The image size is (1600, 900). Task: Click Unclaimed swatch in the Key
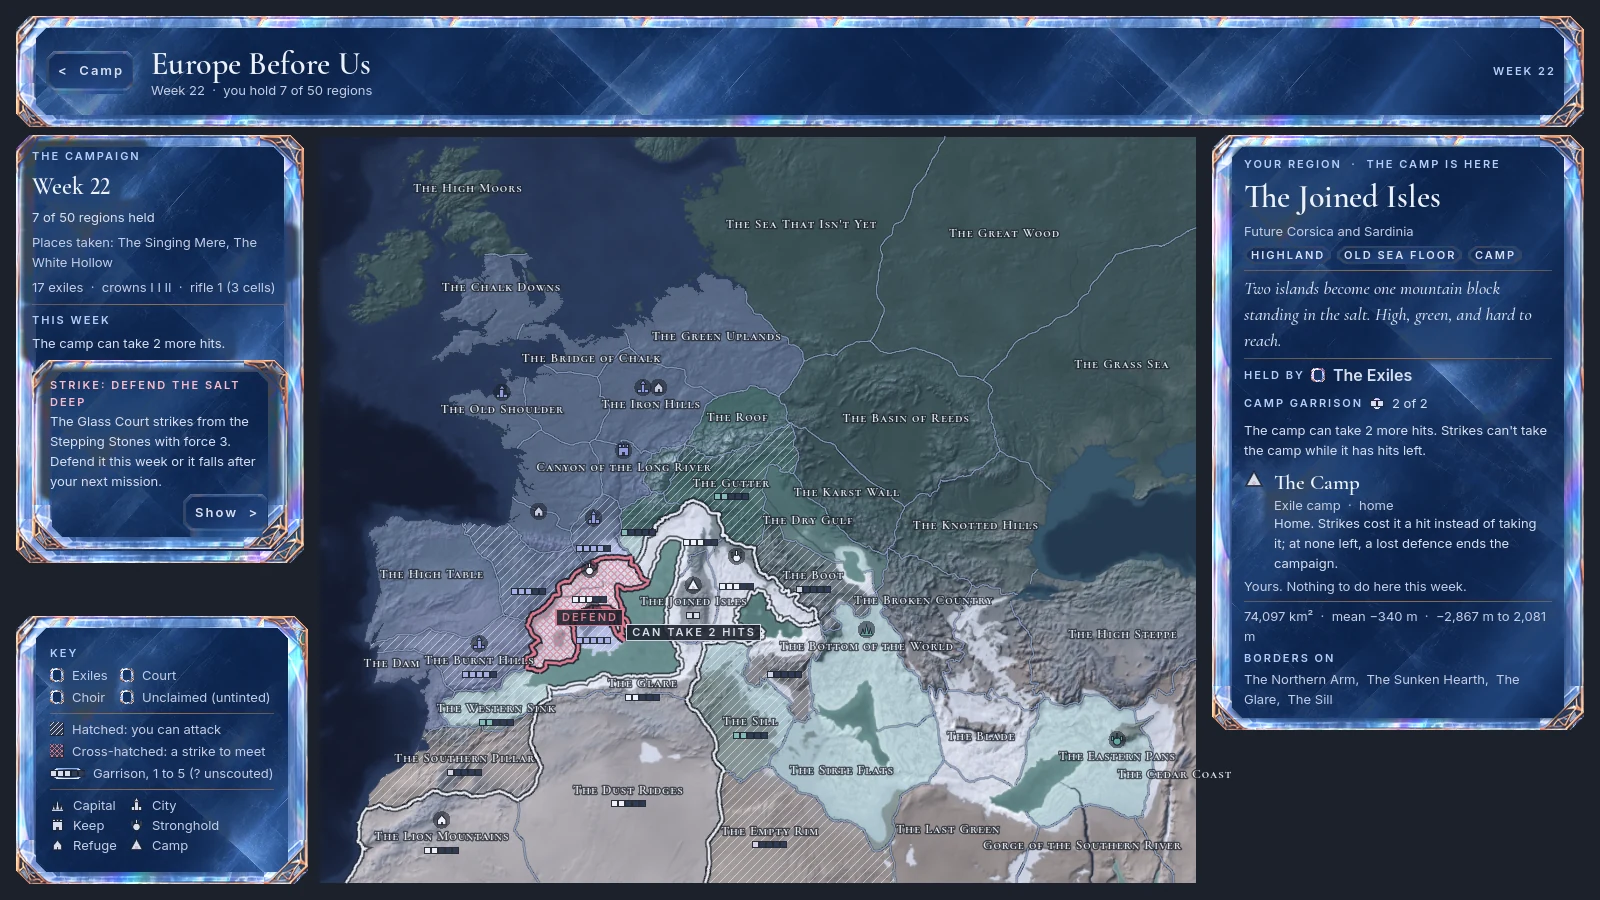pyautogui.click(x=127, y=697)
